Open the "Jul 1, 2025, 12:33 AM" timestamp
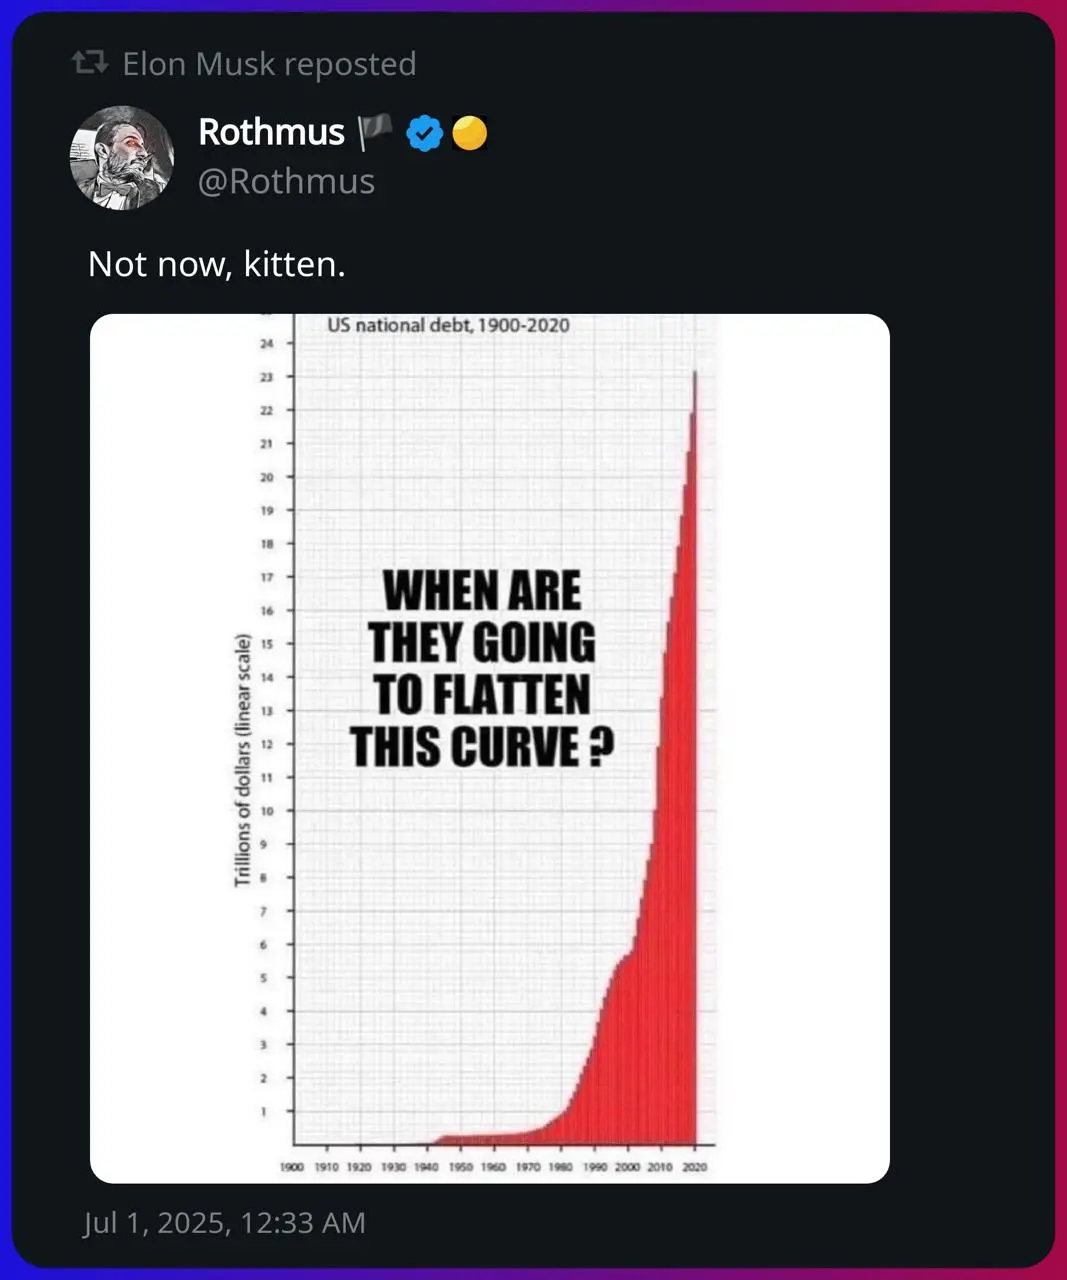The width and height of the screenshot is (1067, 1280). (x=224, y=1223)
